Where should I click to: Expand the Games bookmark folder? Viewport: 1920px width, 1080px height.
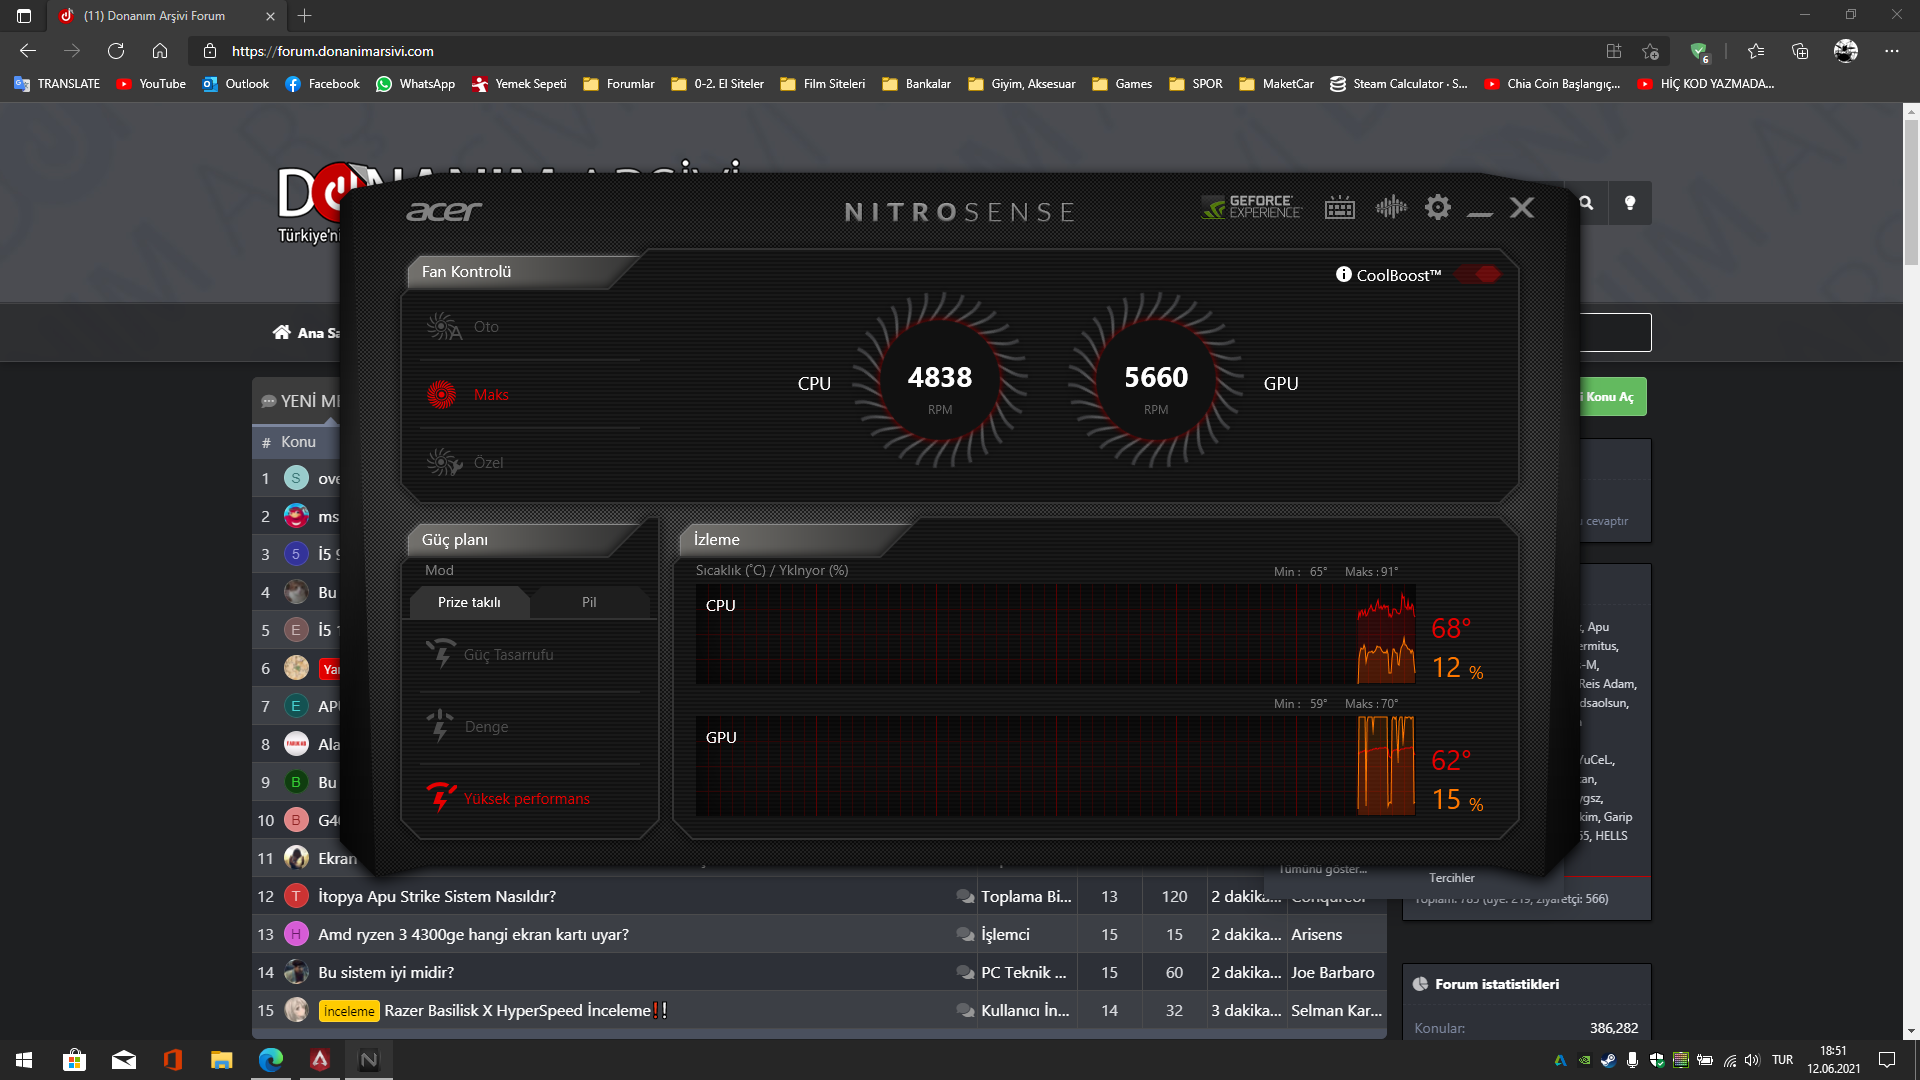[1122, 84]
